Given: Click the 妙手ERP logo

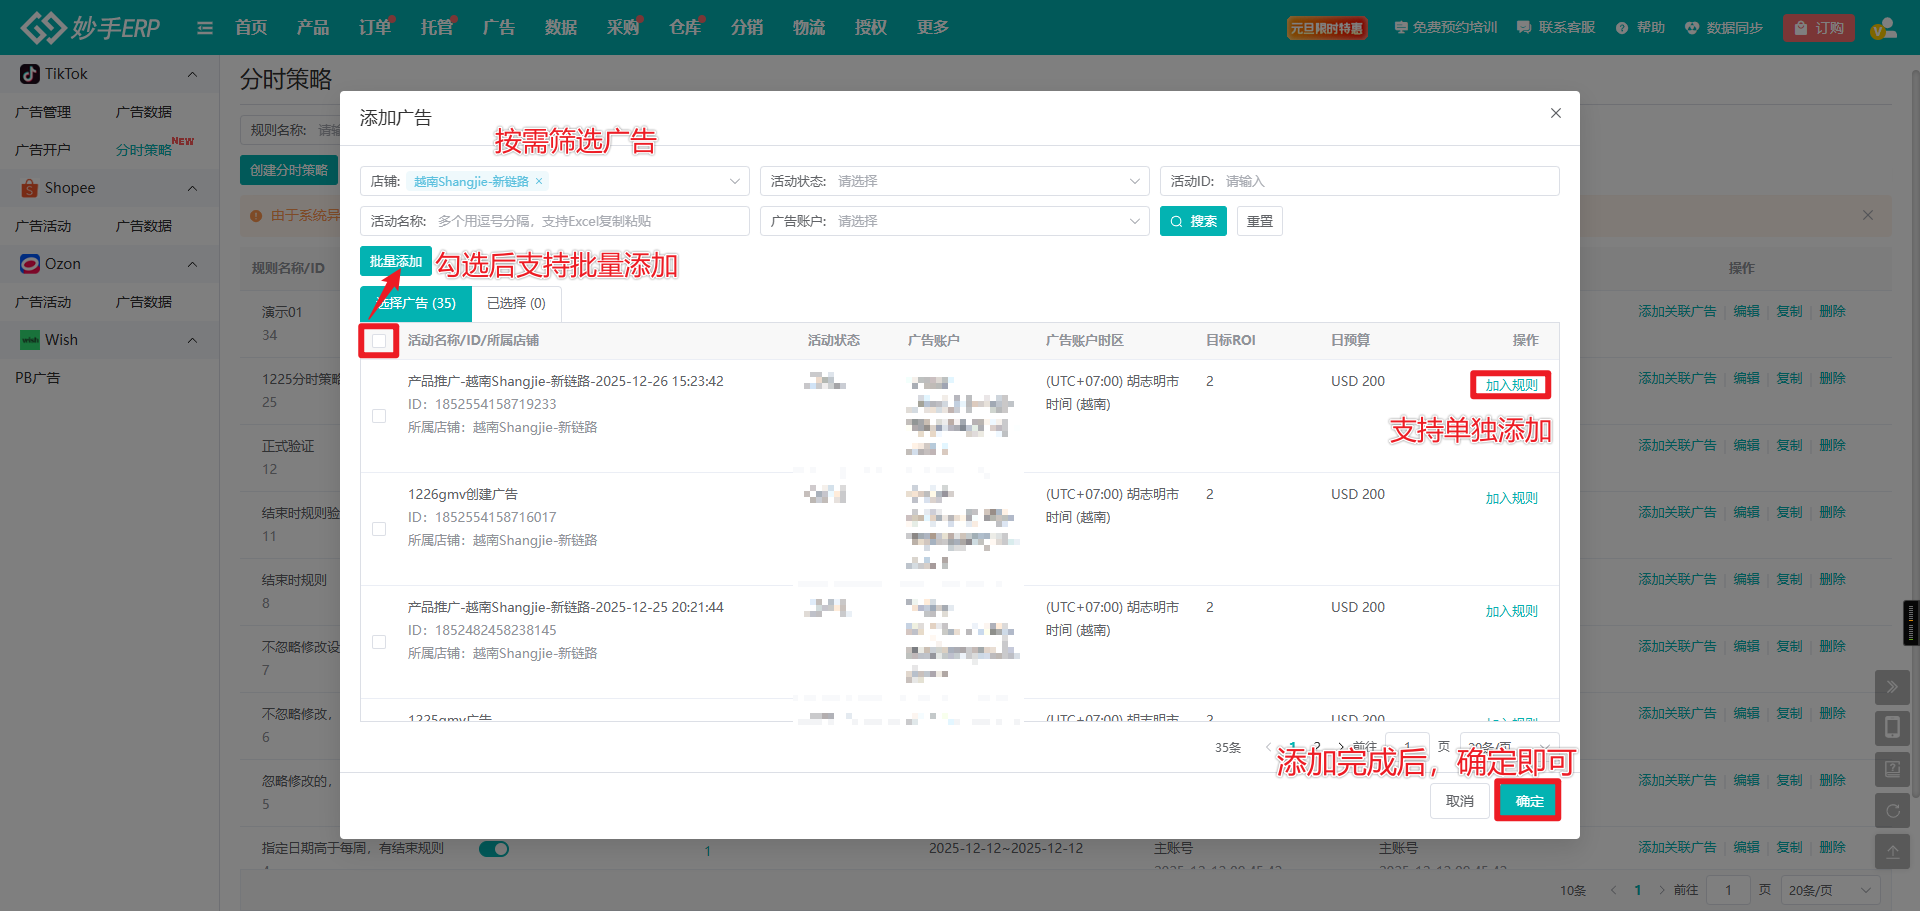Looking at the screenshot, I should [x=90, y=27].
